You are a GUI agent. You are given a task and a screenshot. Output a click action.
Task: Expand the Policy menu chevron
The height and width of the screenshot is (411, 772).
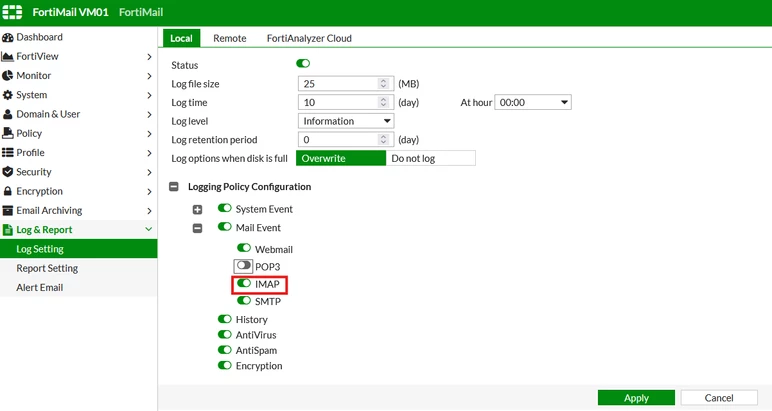(x=149, y=134)
